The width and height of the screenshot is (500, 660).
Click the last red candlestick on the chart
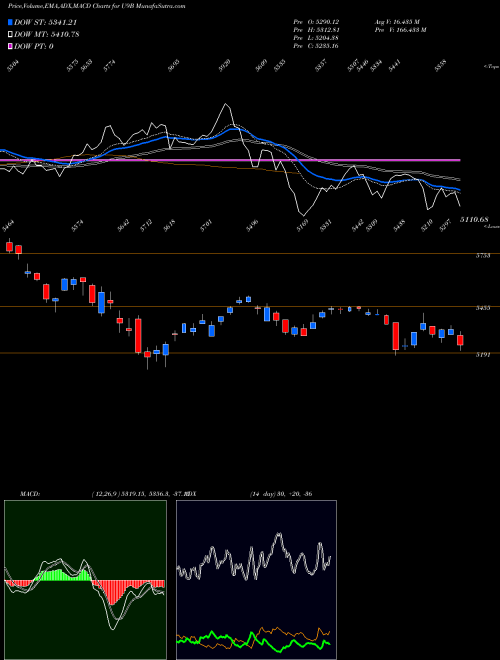tap(460, 340)
